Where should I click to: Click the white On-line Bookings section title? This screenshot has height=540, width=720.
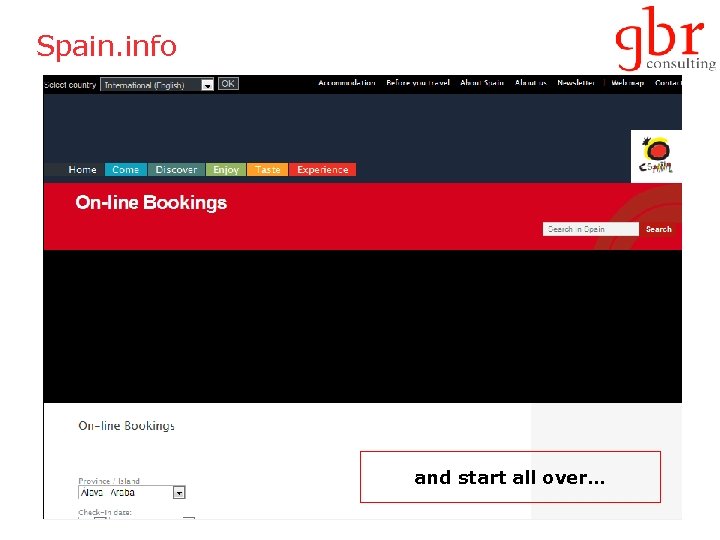[126, 426]
